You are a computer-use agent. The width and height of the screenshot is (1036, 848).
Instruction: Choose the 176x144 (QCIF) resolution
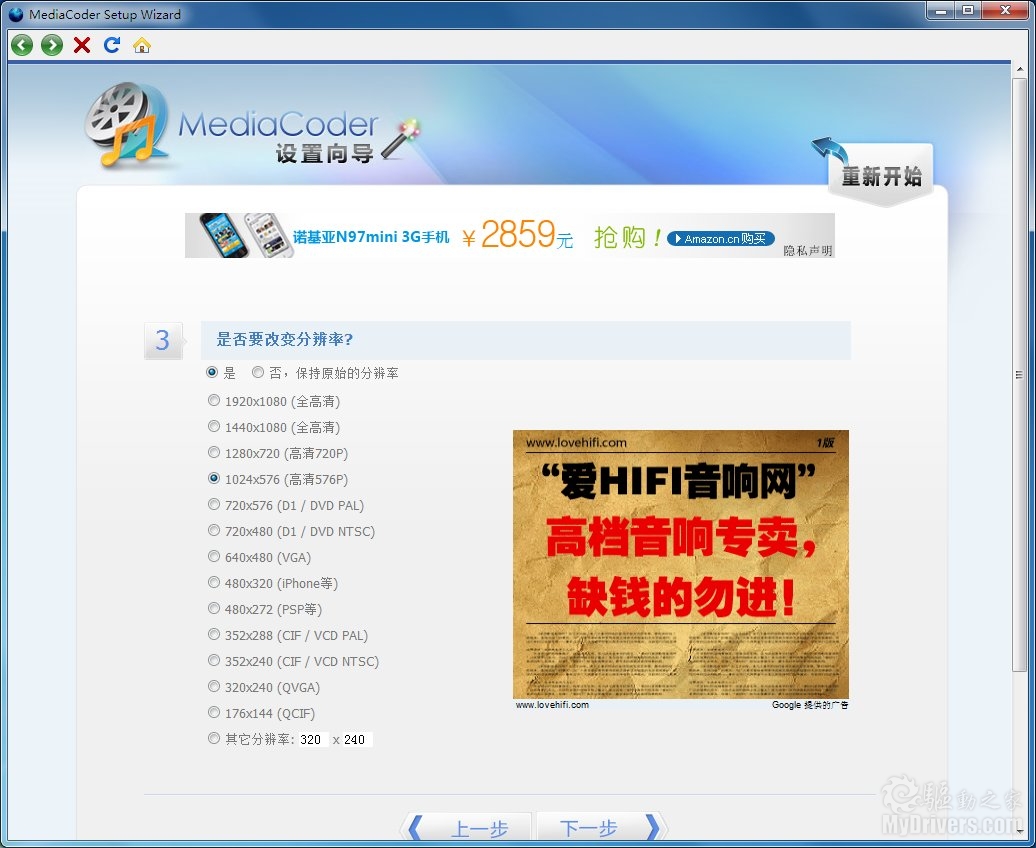[x=213, y=713]
